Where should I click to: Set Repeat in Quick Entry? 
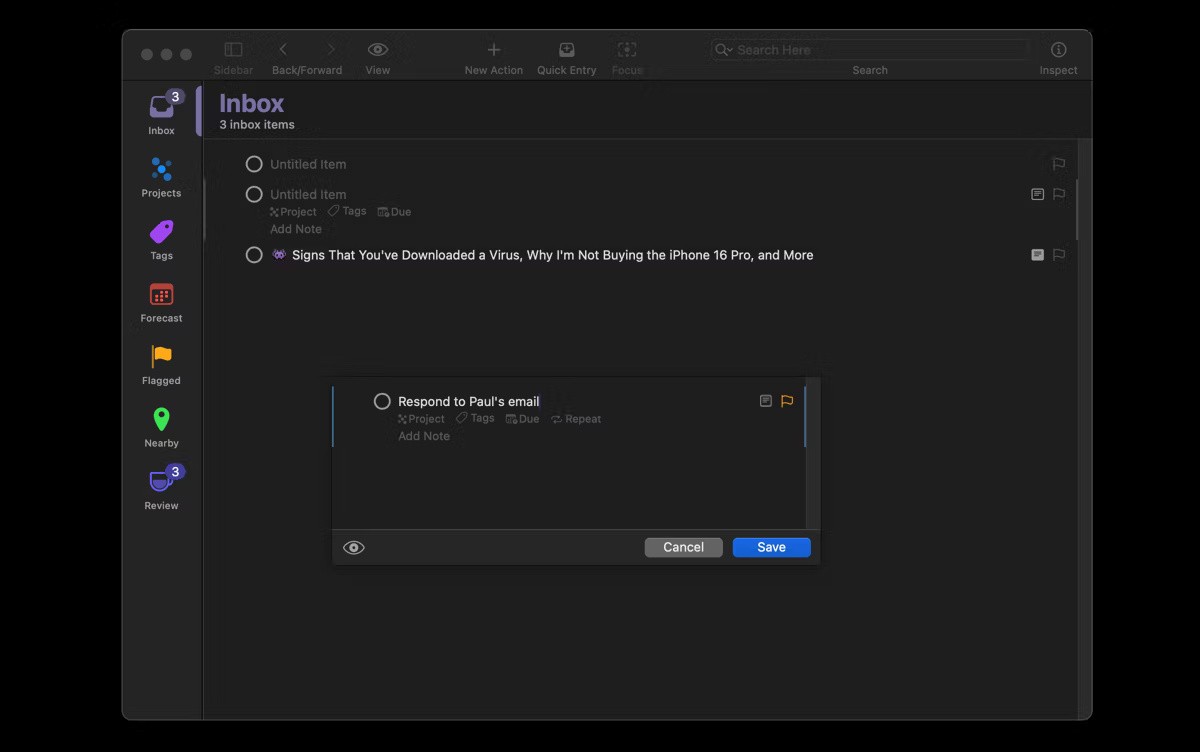point(576,419)
